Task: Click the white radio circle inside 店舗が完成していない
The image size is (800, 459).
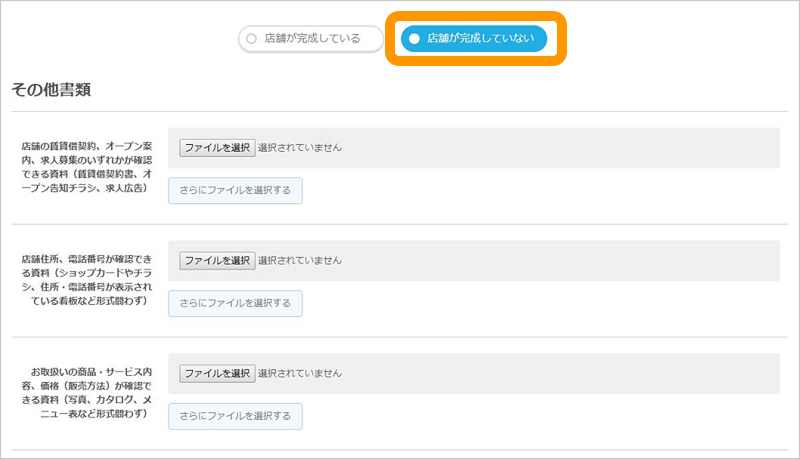Action: (414, 38)
